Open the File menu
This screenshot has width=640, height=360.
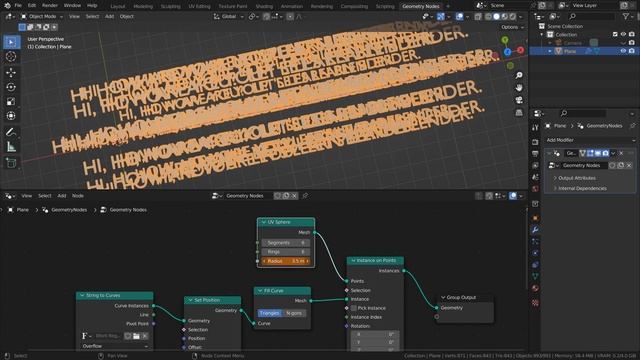pos(18,6)
